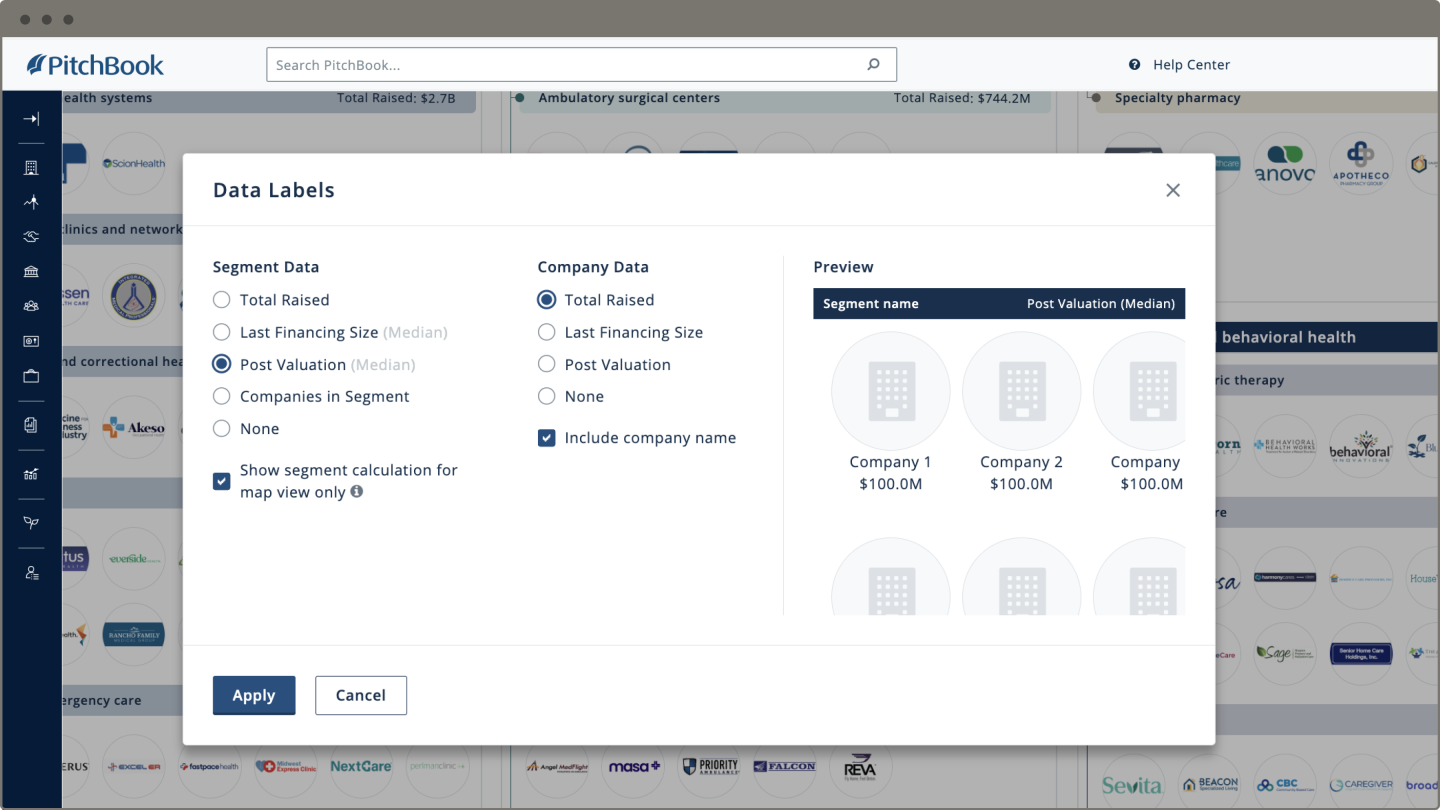Click the Apotheco Pharmacy Group logo

1361,163
